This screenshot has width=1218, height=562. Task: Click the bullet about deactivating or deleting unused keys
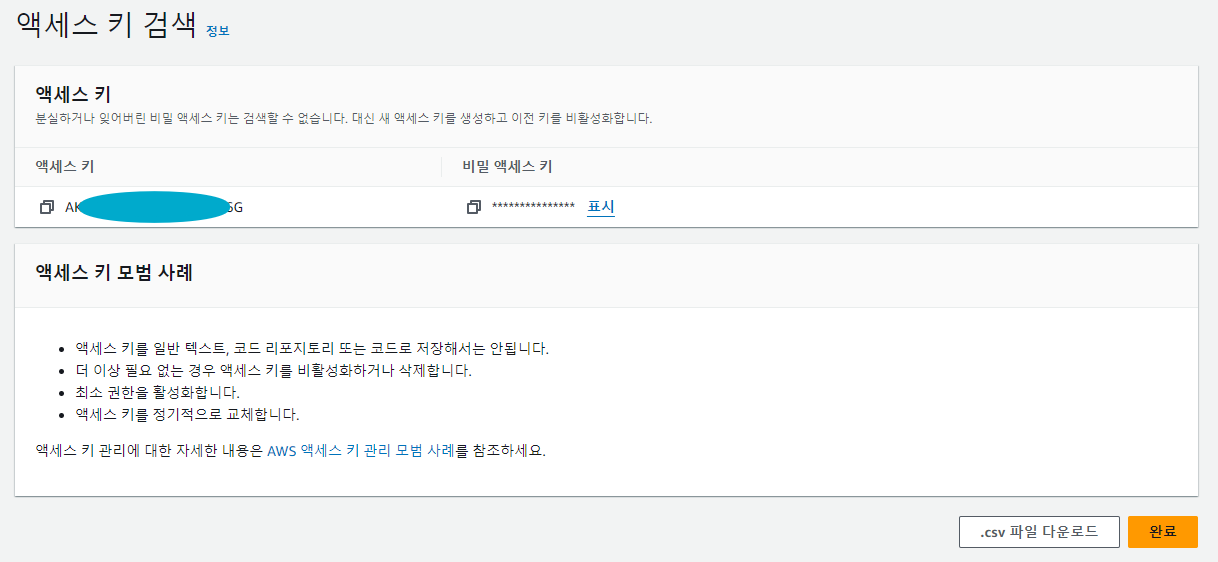coord(273,370)
